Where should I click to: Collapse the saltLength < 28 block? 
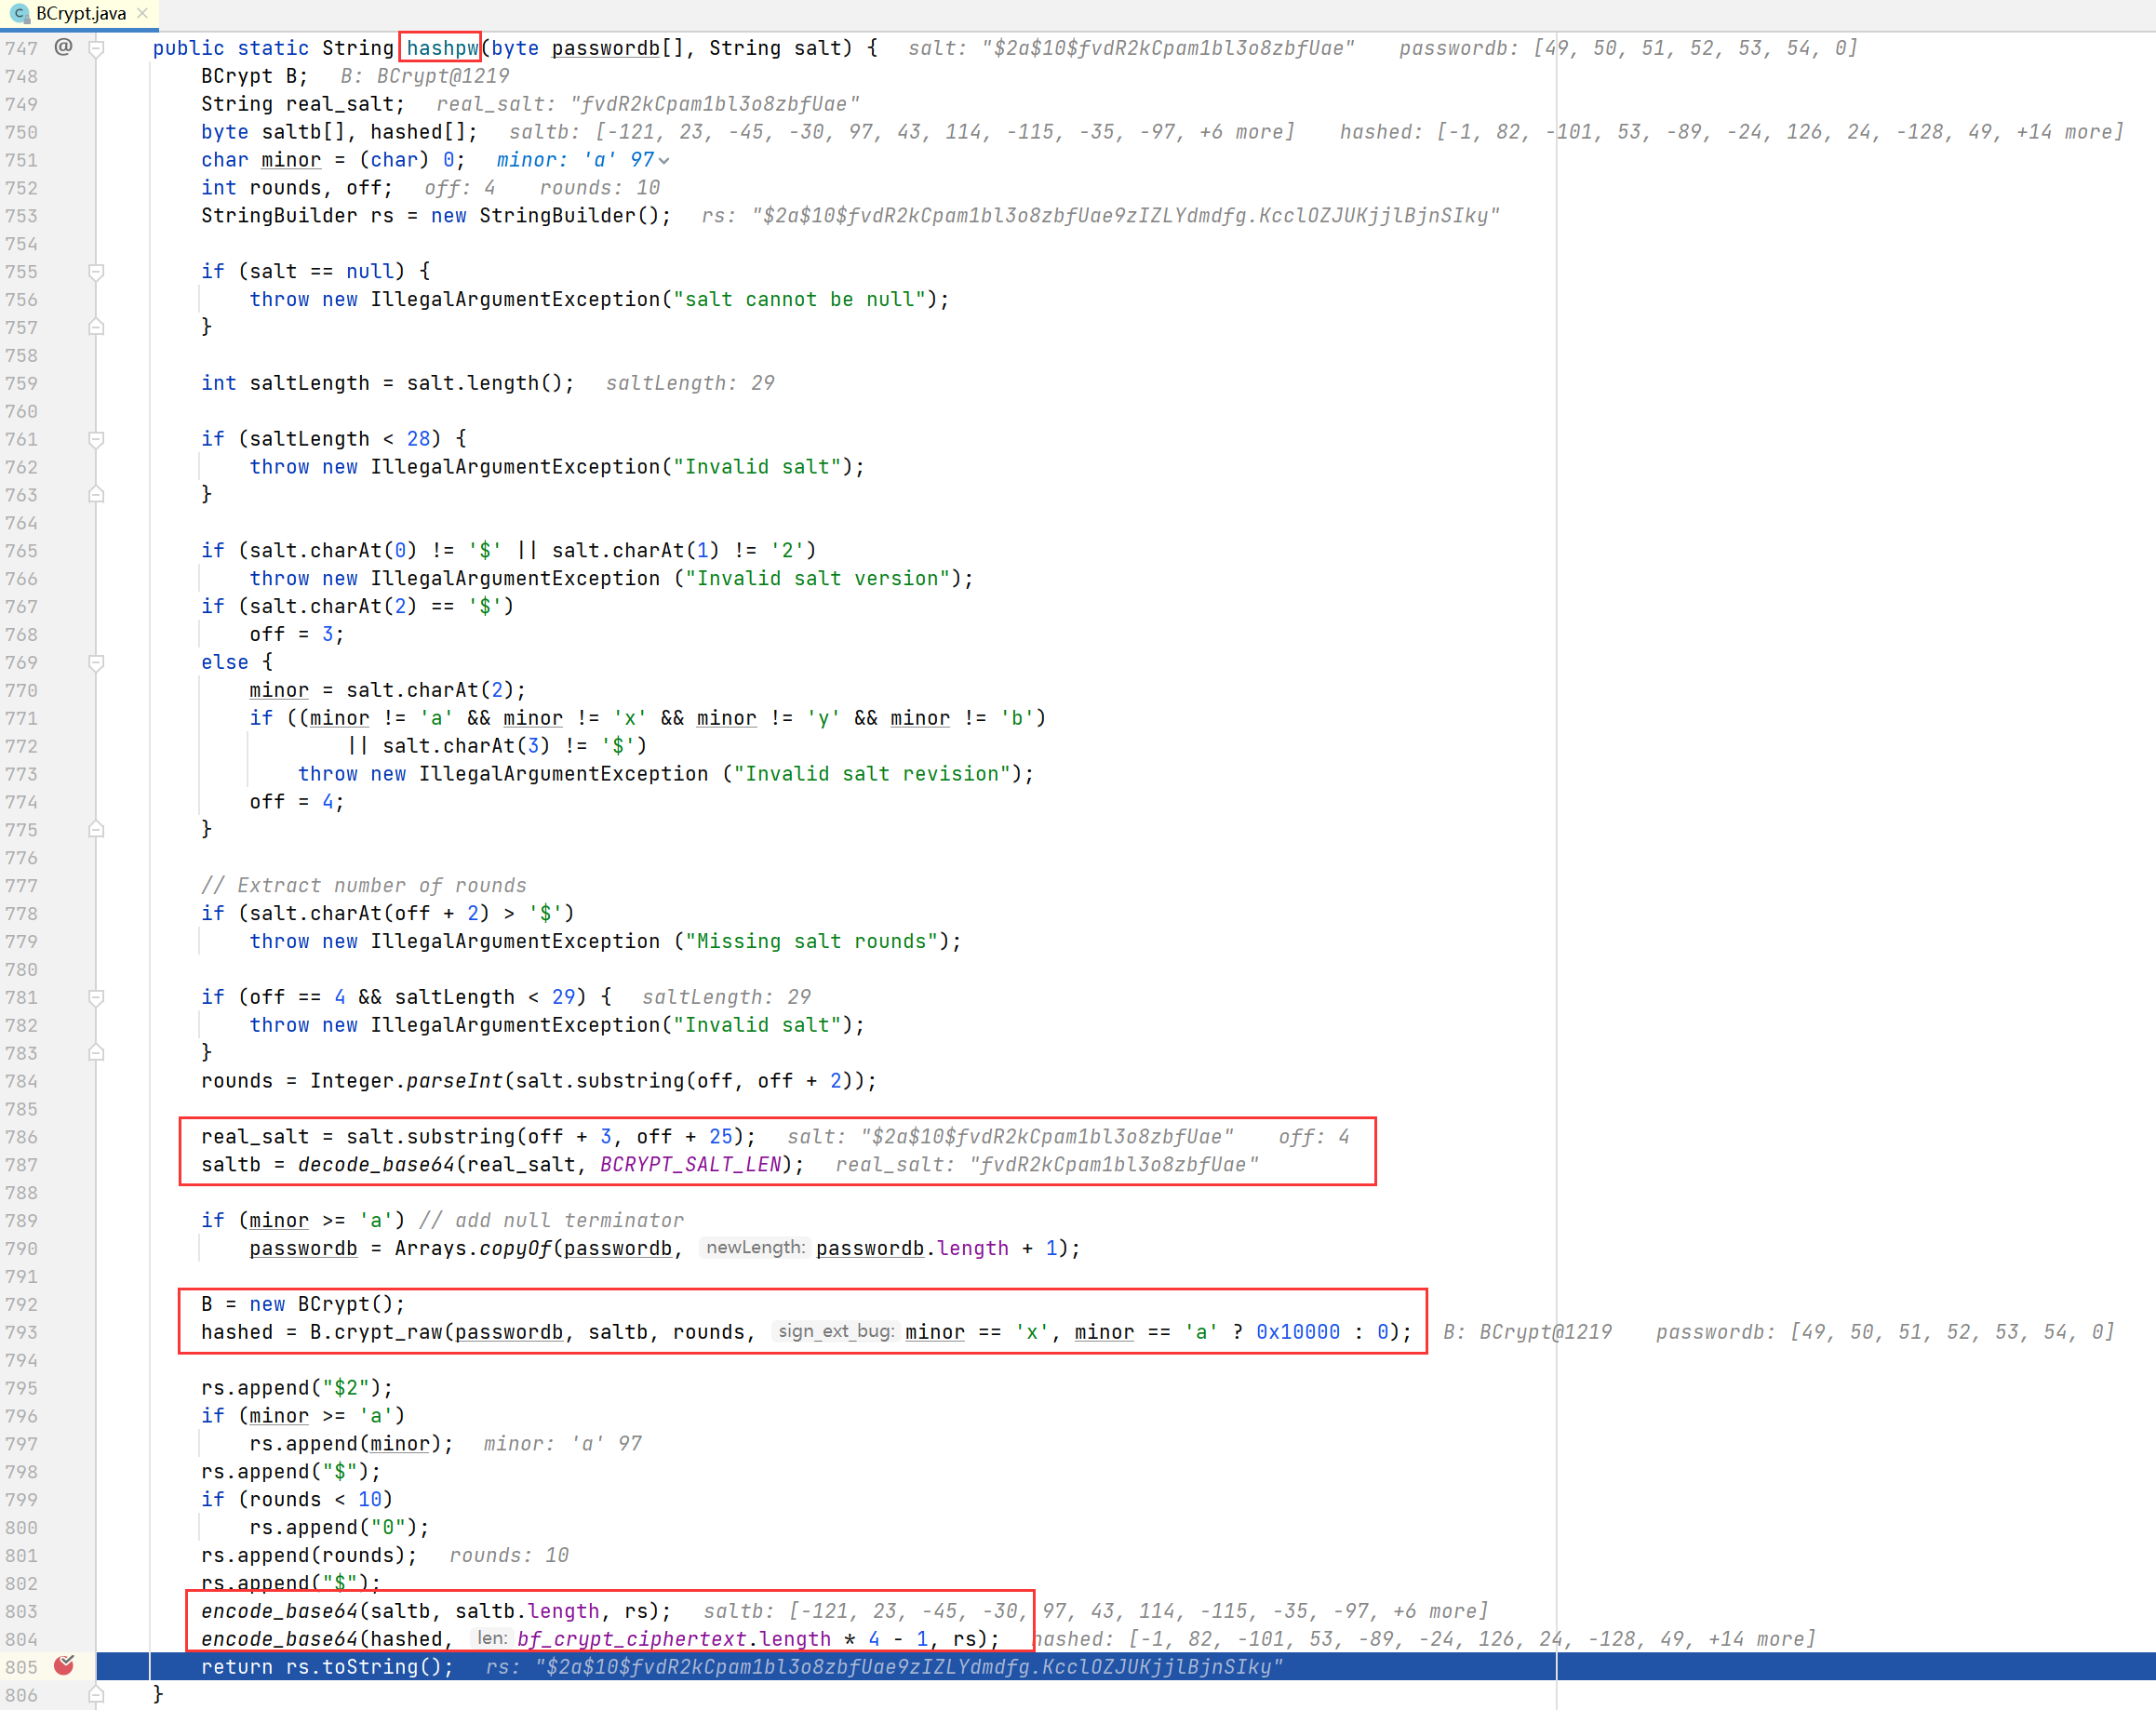(96, 439)
